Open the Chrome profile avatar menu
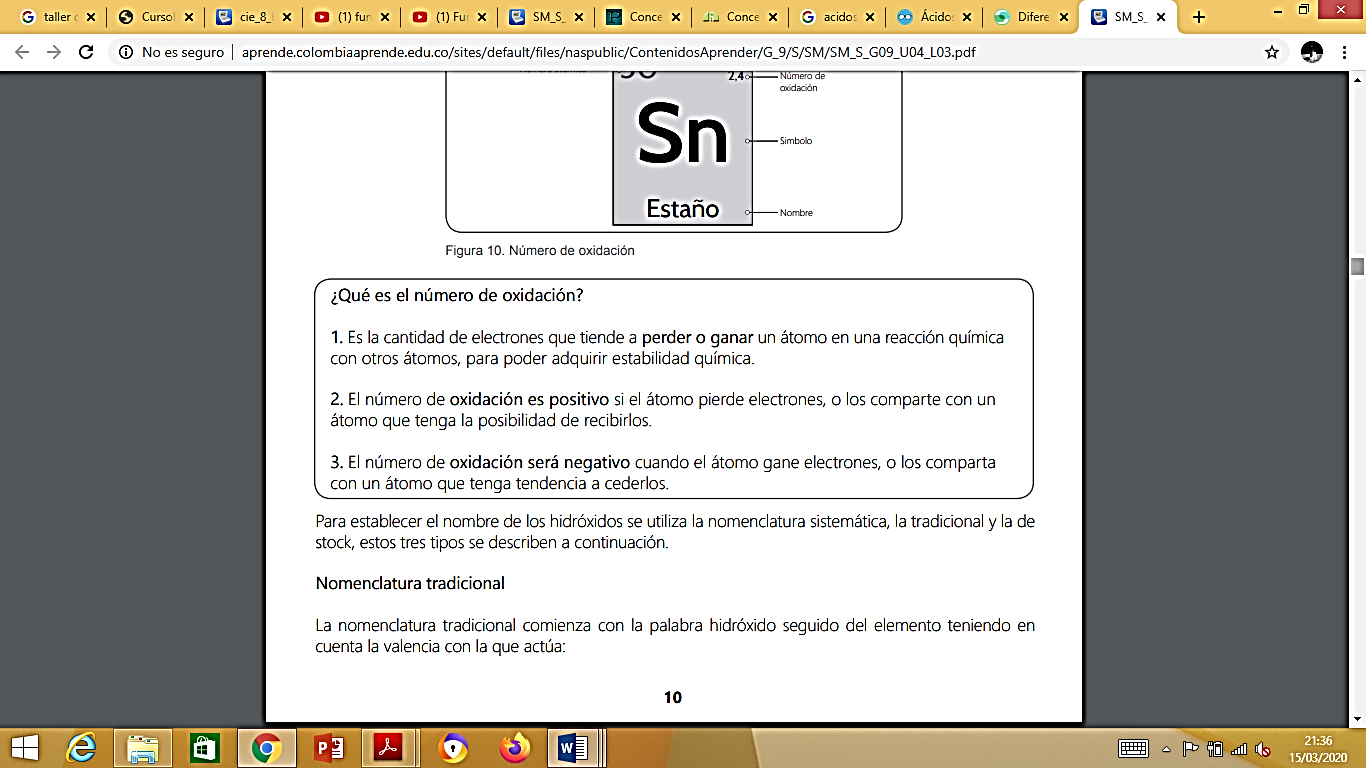 click(1311, 52)
